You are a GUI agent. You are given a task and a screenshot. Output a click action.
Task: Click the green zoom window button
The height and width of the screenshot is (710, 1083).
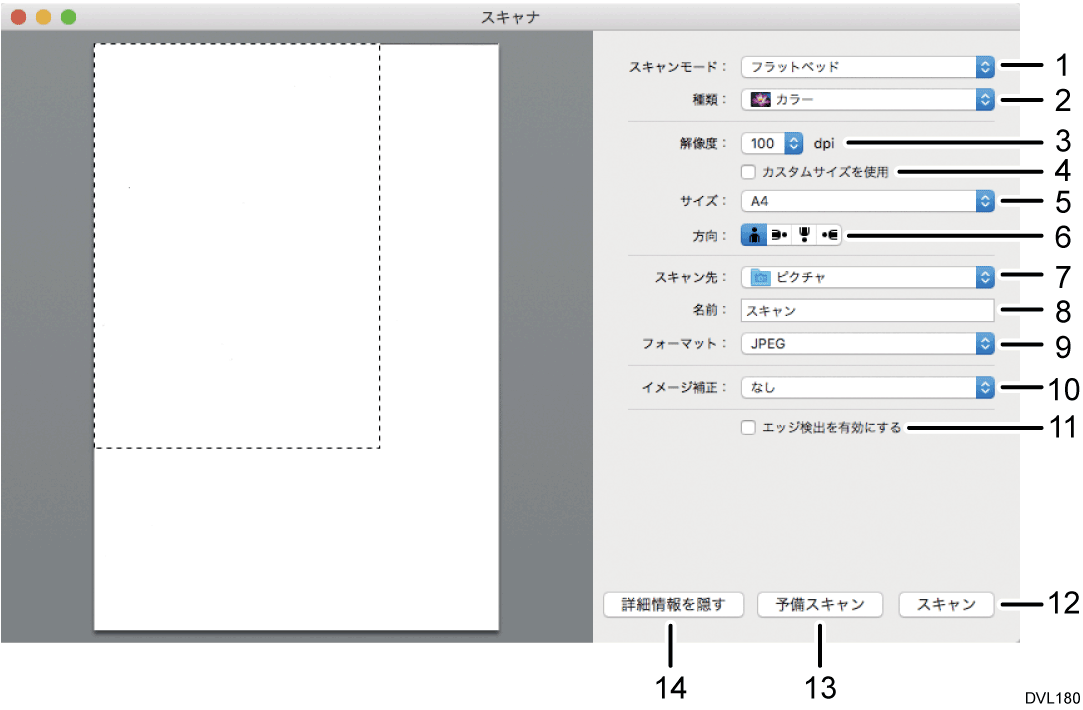point(68,17)
